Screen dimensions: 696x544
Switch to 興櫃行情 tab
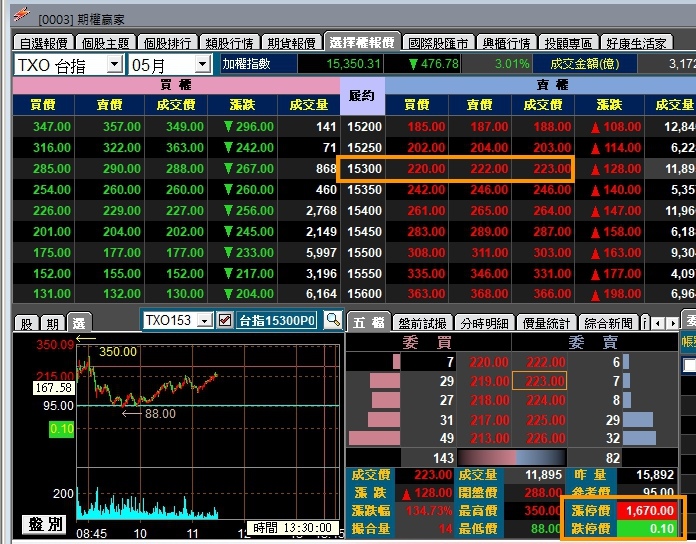(x=506, y=43)
